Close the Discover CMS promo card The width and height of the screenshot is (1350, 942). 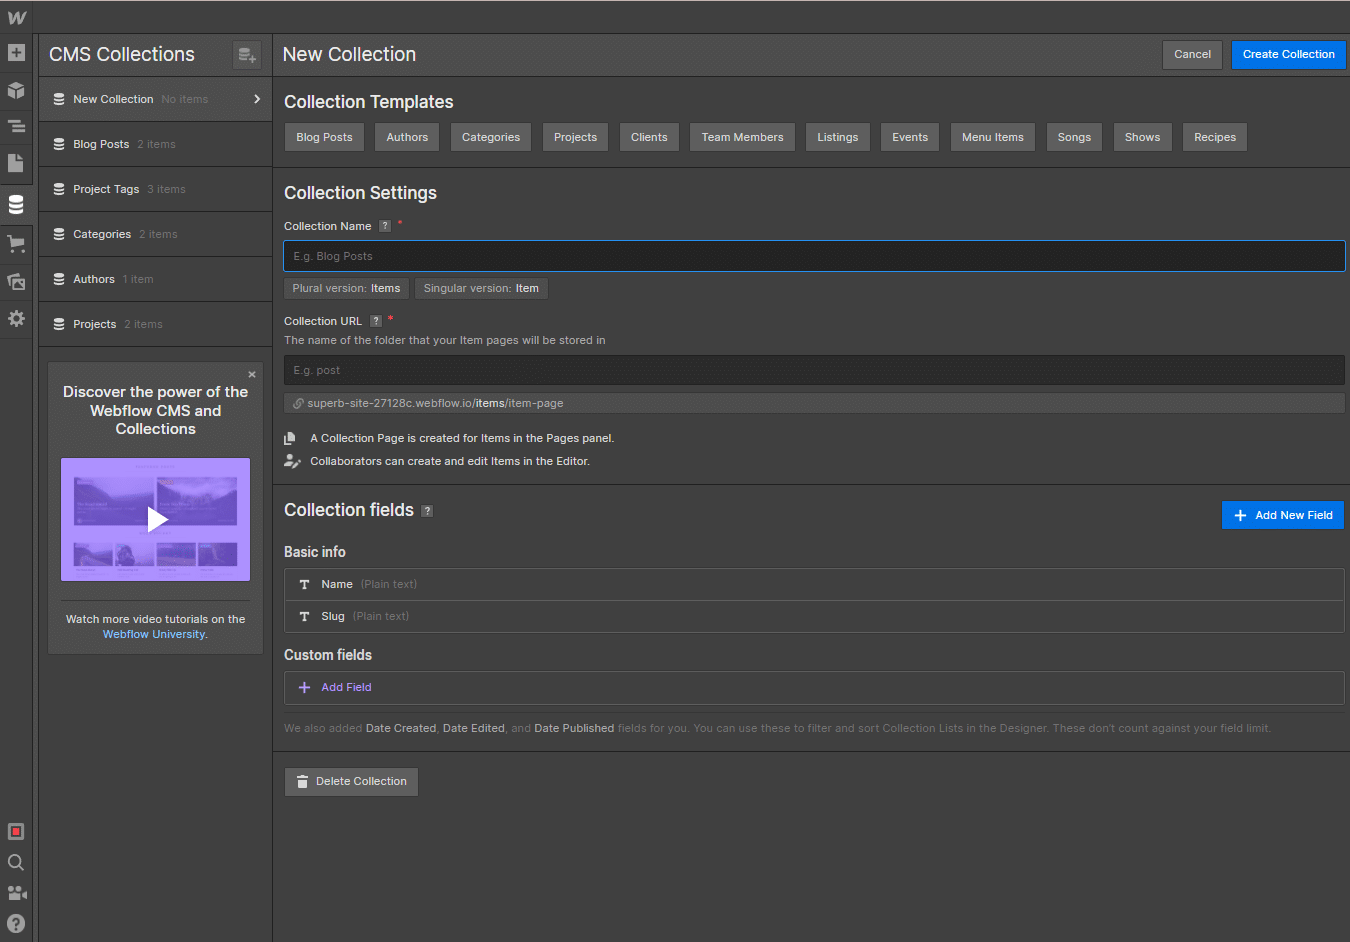pyautogui.click(x=252, y=374)
